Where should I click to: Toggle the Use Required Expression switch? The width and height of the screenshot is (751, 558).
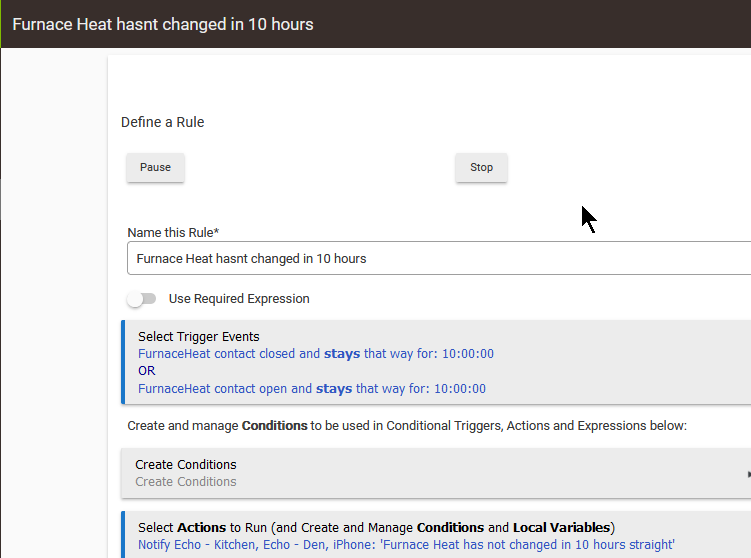pos(142,299)
